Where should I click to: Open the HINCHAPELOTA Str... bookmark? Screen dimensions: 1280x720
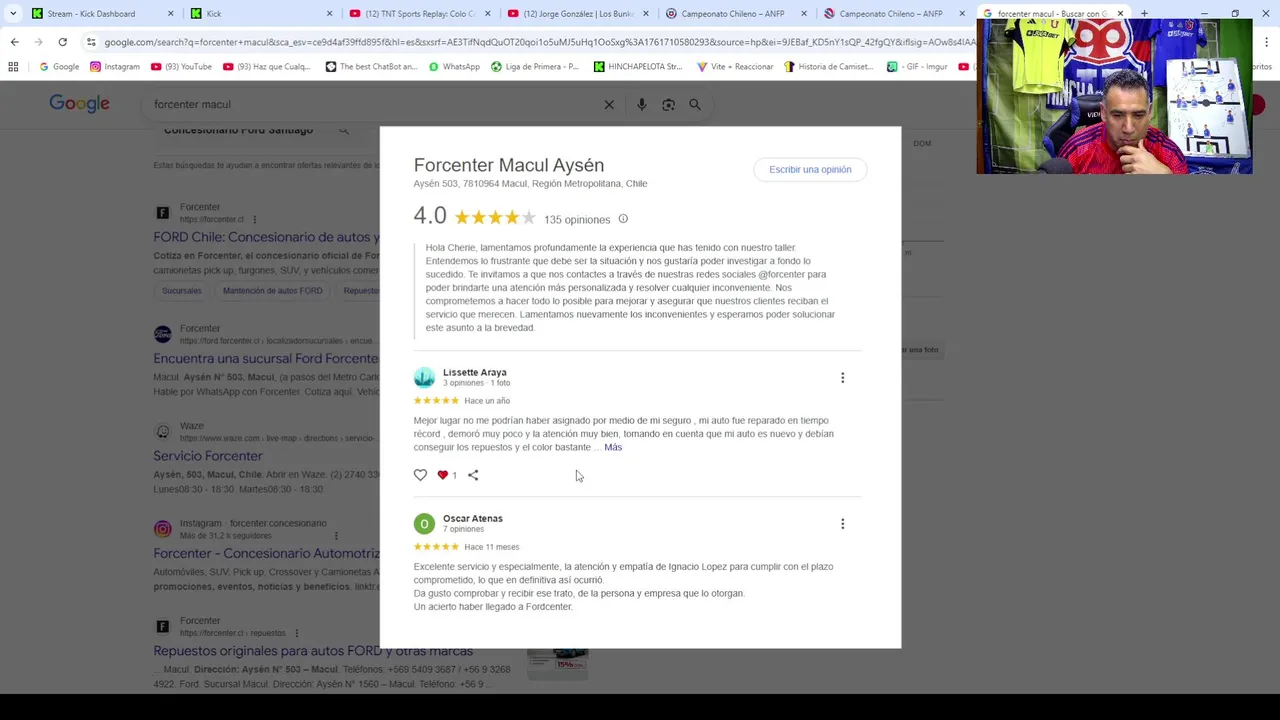[638, 67]
